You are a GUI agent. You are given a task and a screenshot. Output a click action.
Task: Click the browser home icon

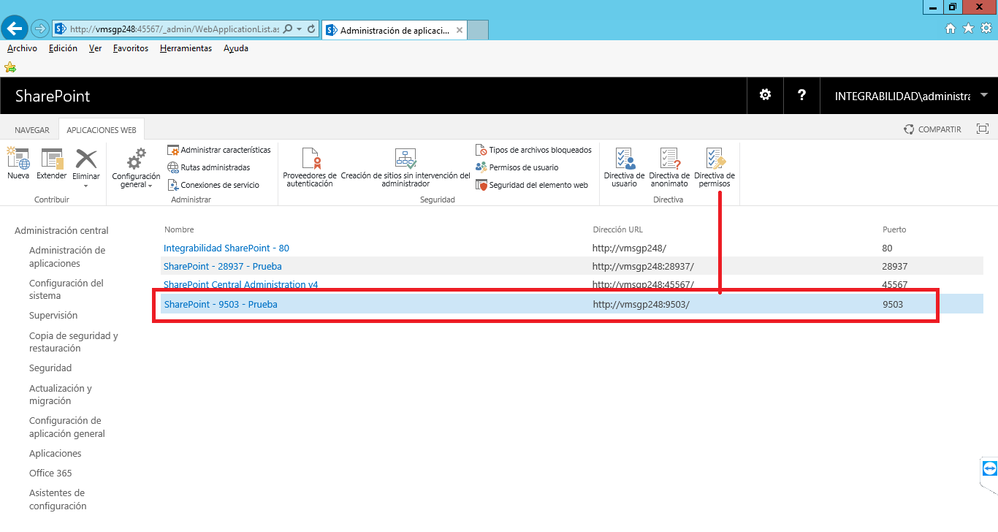tap(950, 29)
